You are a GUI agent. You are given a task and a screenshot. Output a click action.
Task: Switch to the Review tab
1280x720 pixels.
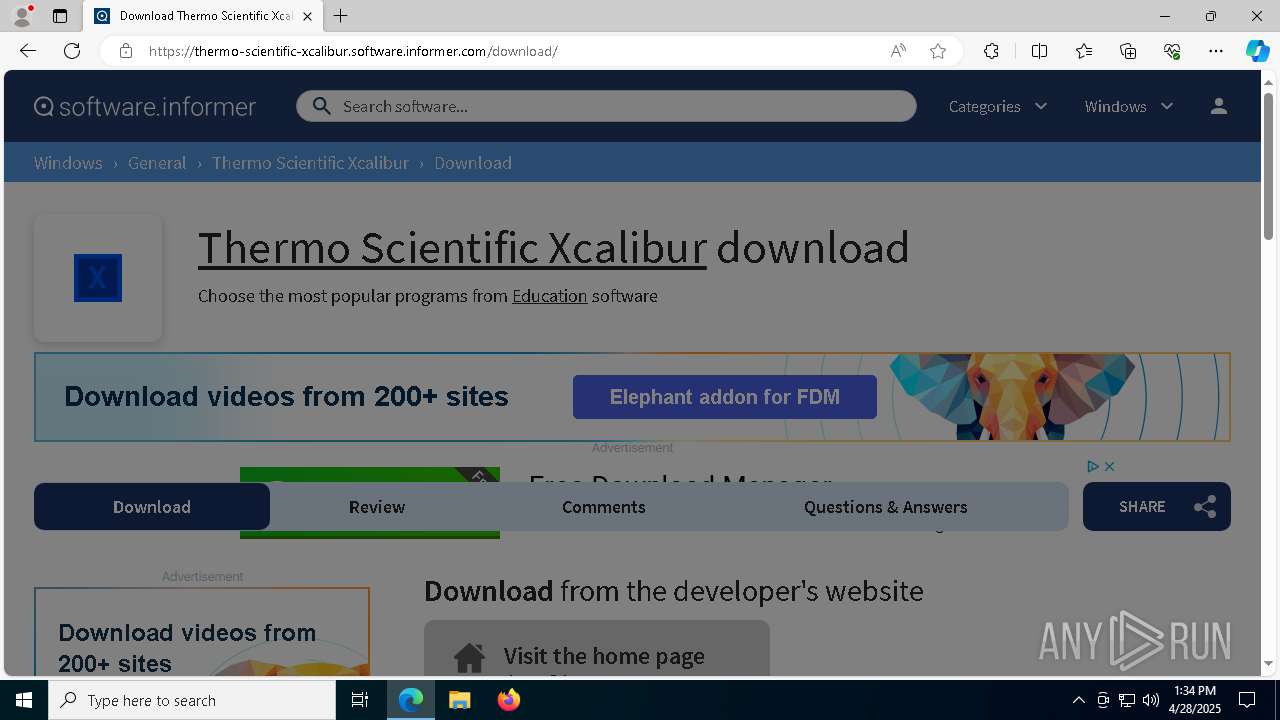click(x=377, y=507)
